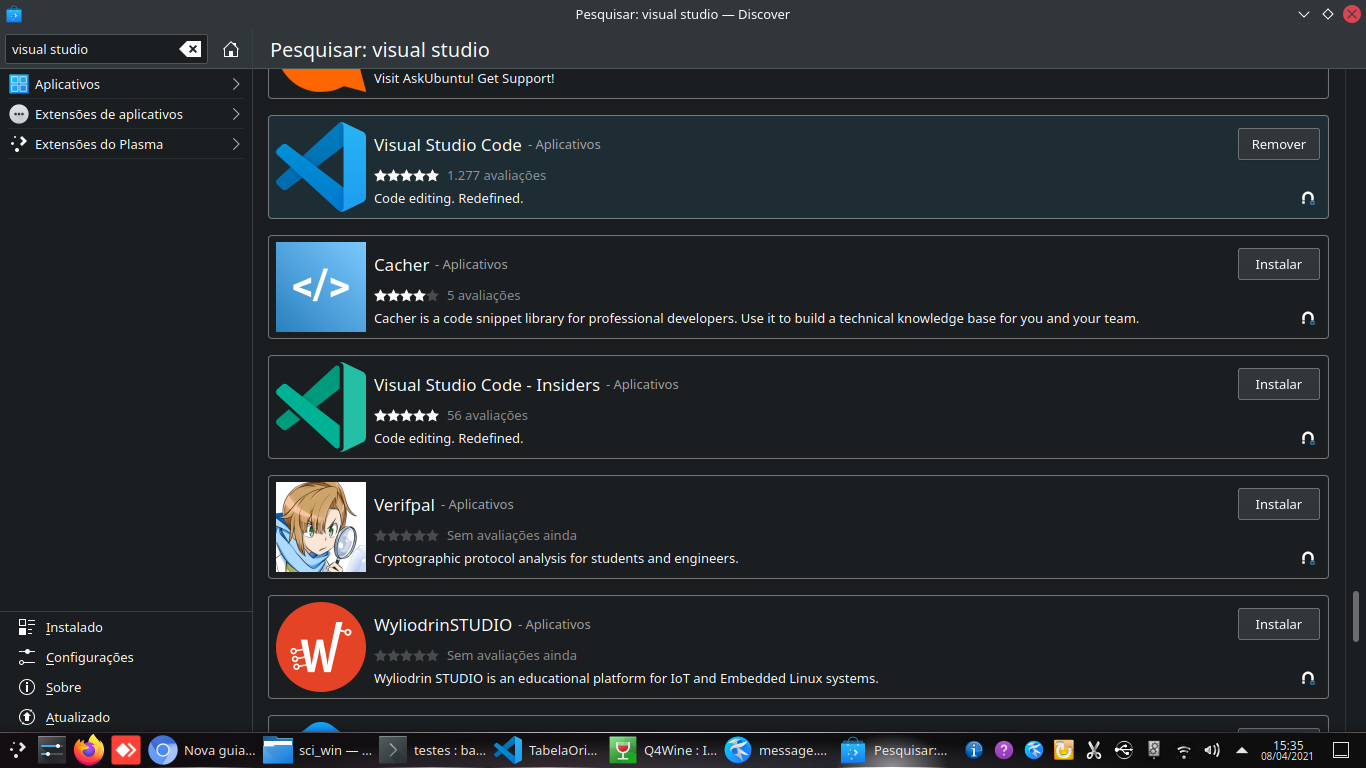1366x768 pixels.
Task: Click the results list vertical scrollbar
Action: click(1356, 616)
